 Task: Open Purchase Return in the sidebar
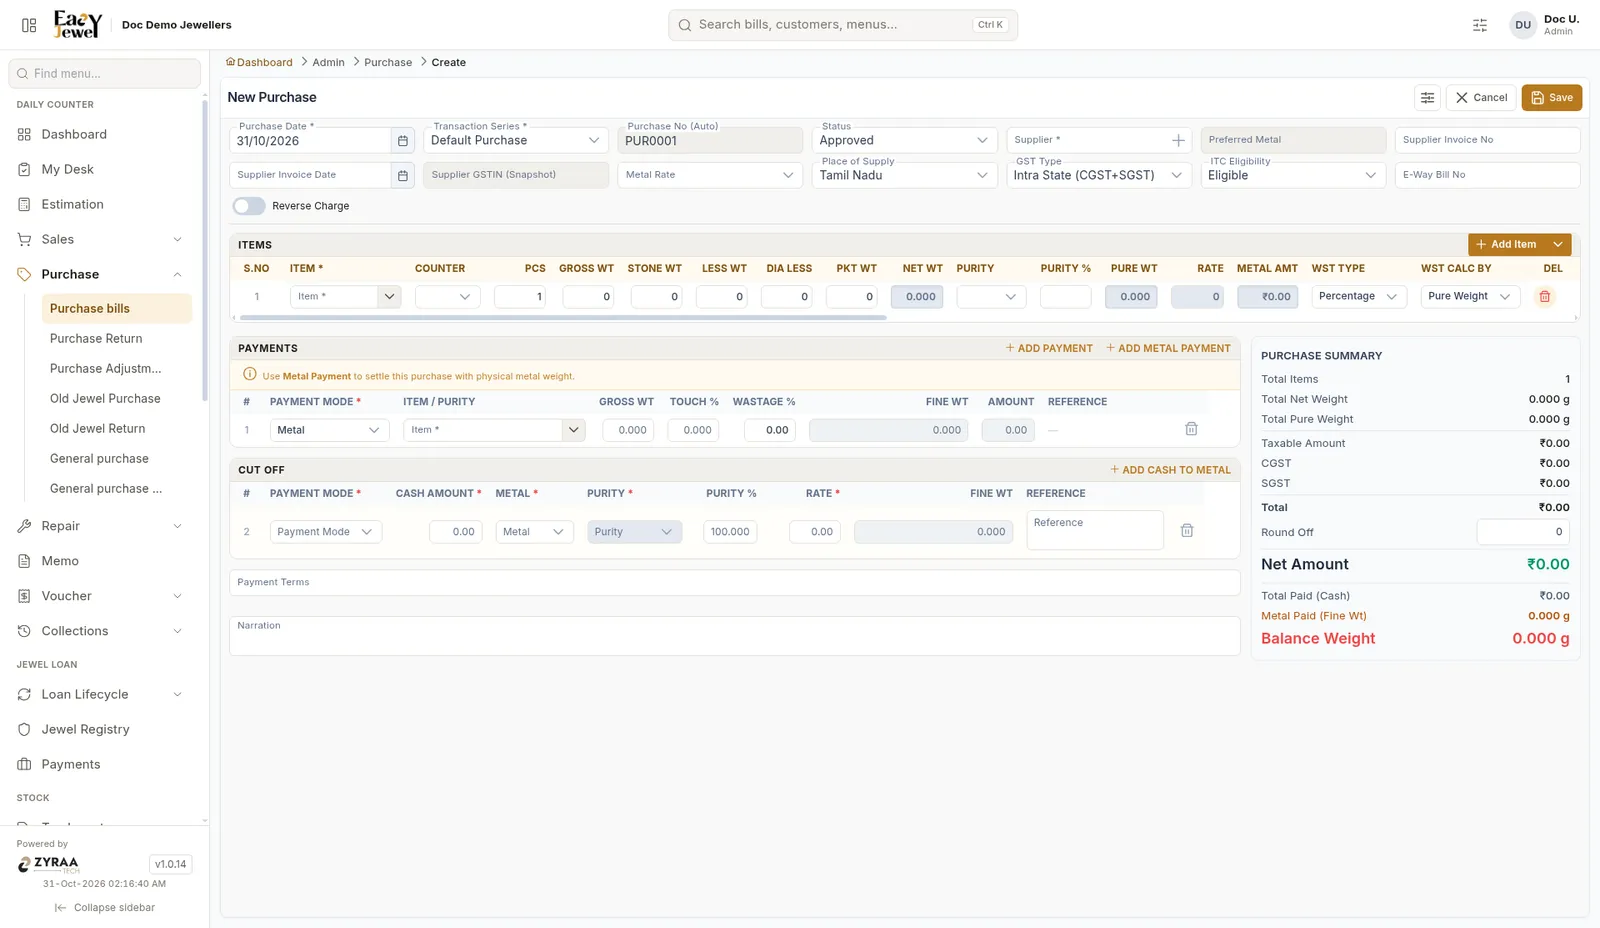(x=96, y=339)
